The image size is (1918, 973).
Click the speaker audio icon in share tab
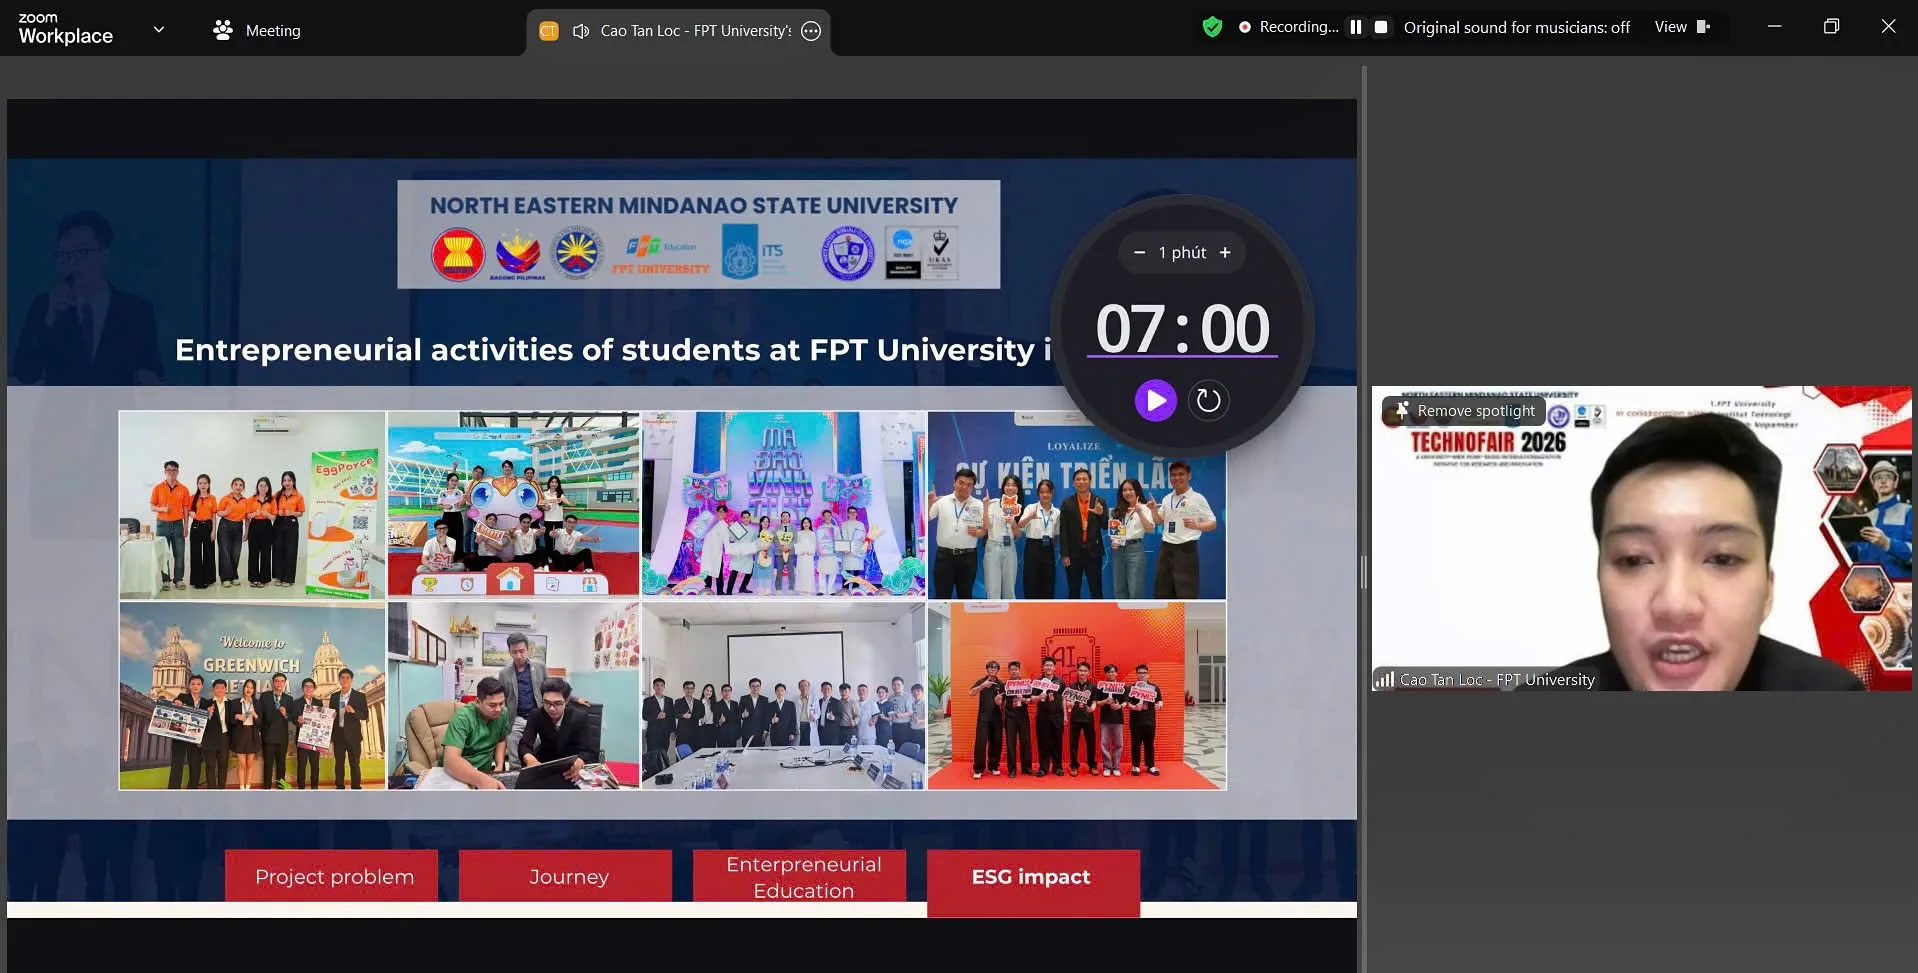pyautogui.click(x=580, y=31)
